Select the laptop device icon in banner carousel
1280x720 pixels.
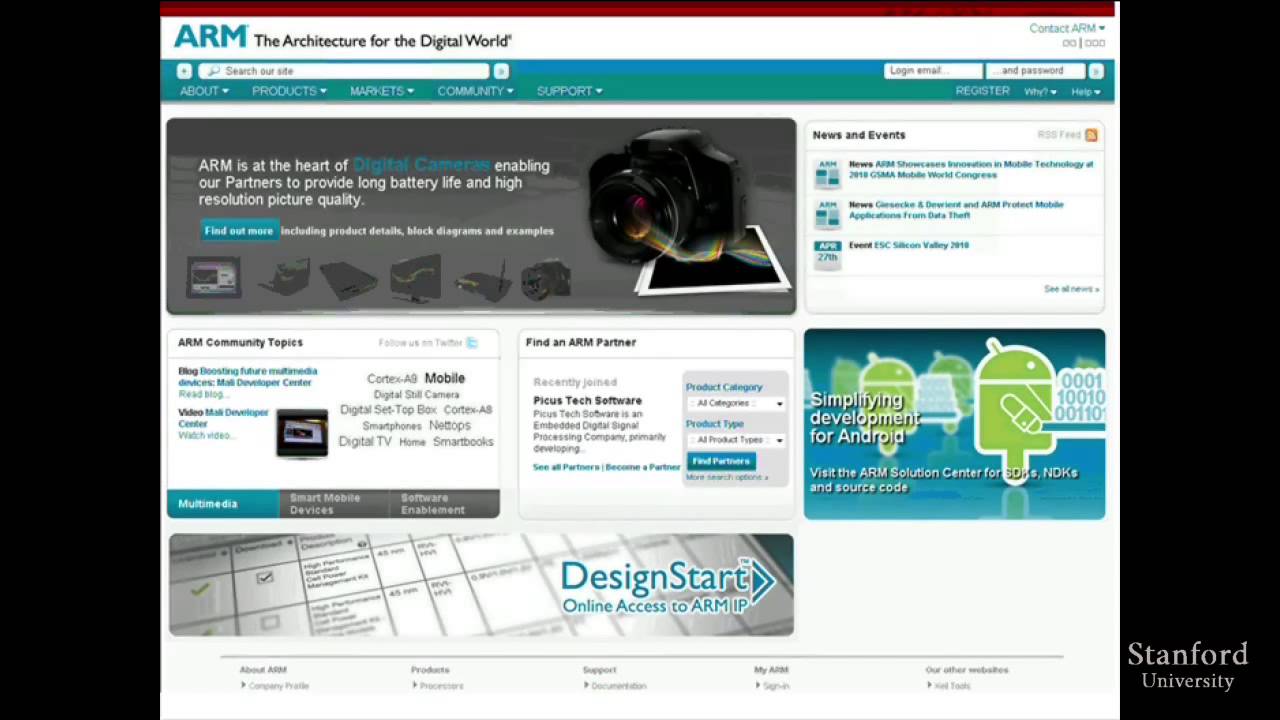pyautogui.click(x=284, y=277)
